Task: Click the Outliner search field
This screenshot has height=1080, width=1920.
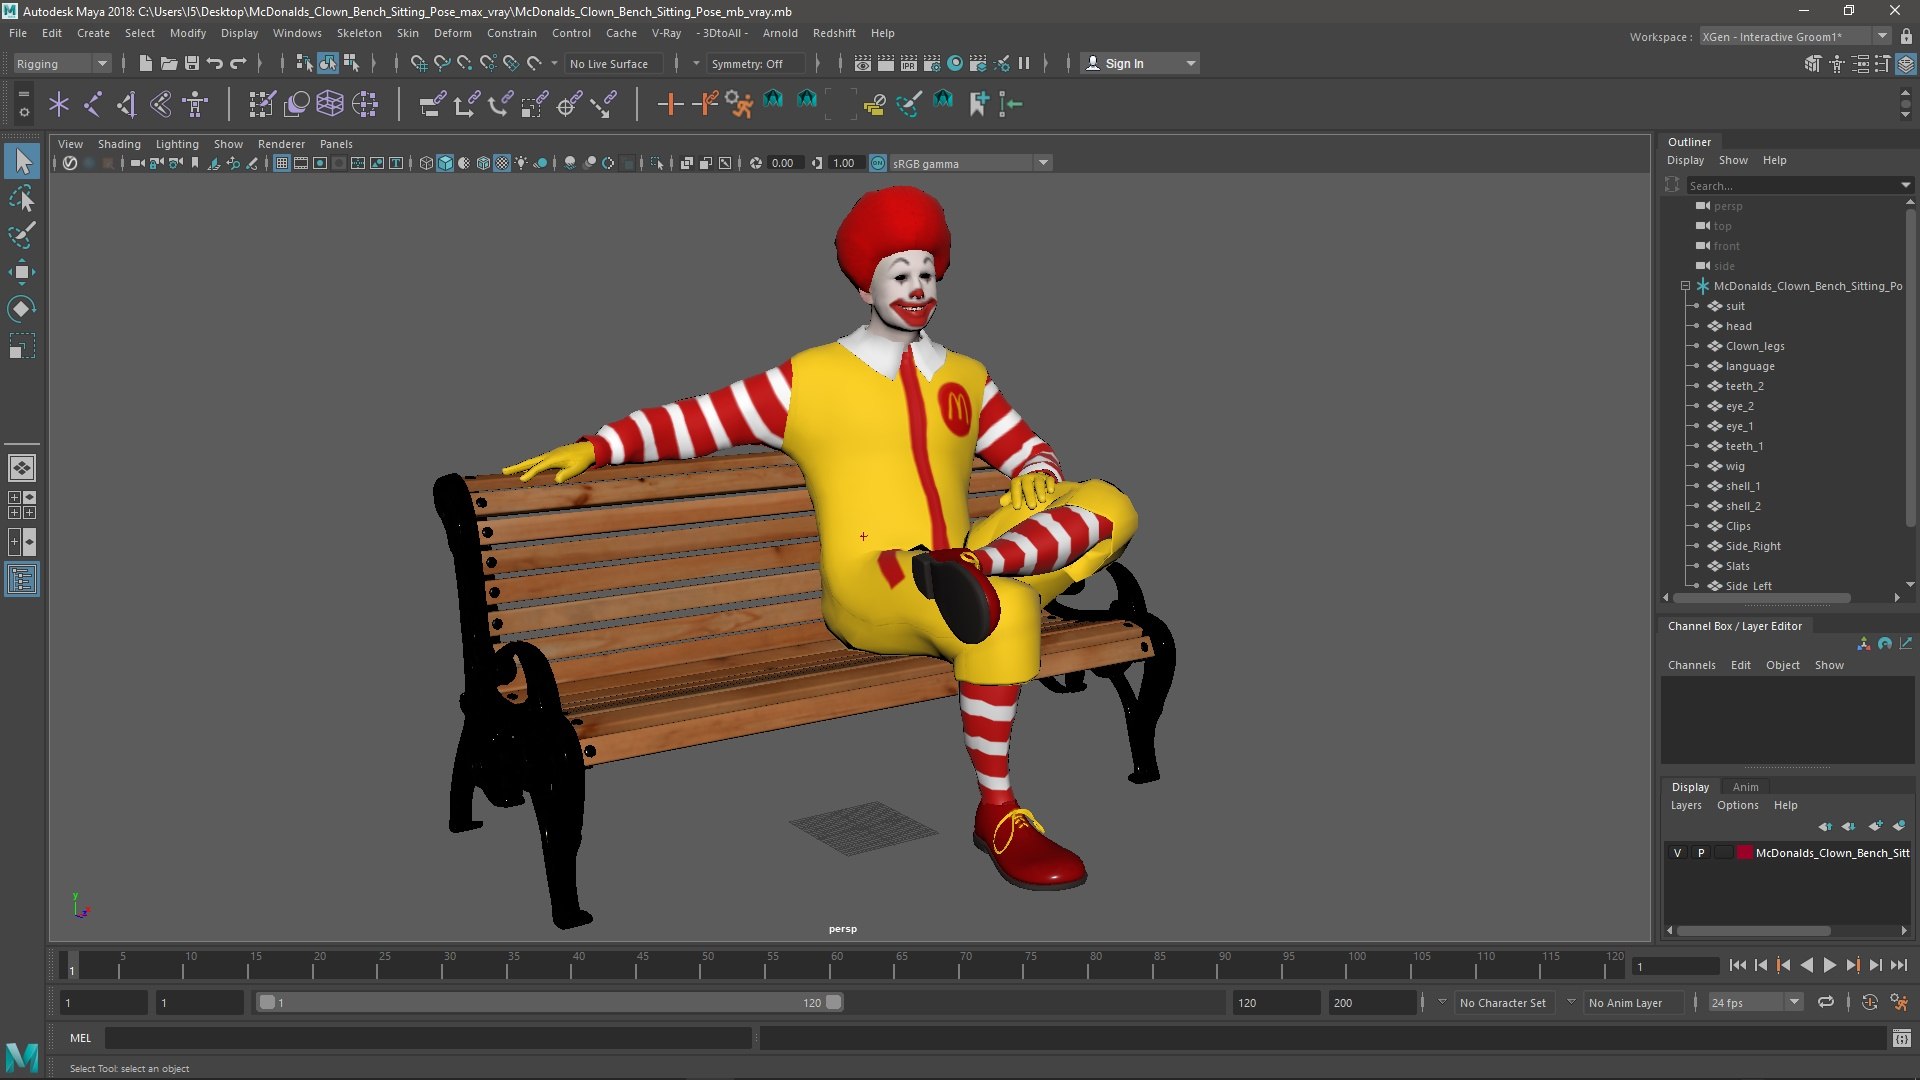Action: coord(1795,186)
